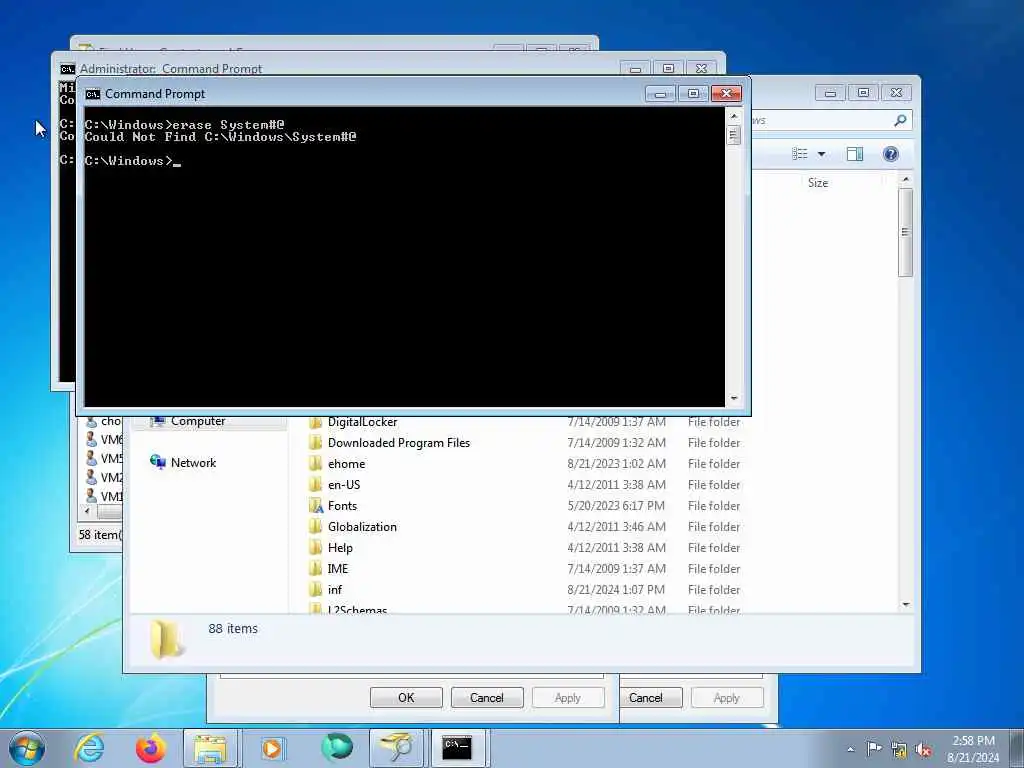Open the magnifier-and-keys taskbar app

click(396, 748)
